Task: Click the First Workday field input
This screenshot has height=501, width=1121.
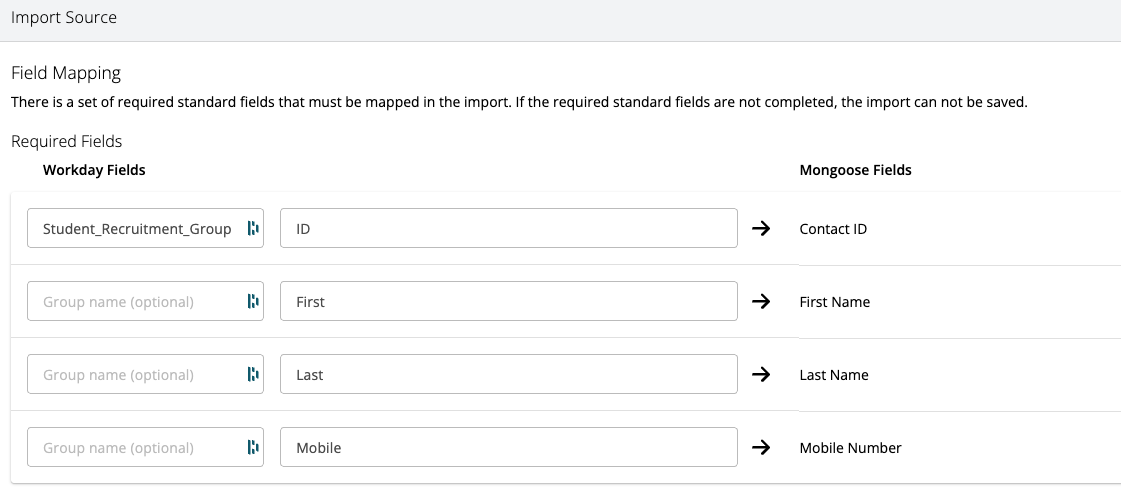Action: coord(509,302)
